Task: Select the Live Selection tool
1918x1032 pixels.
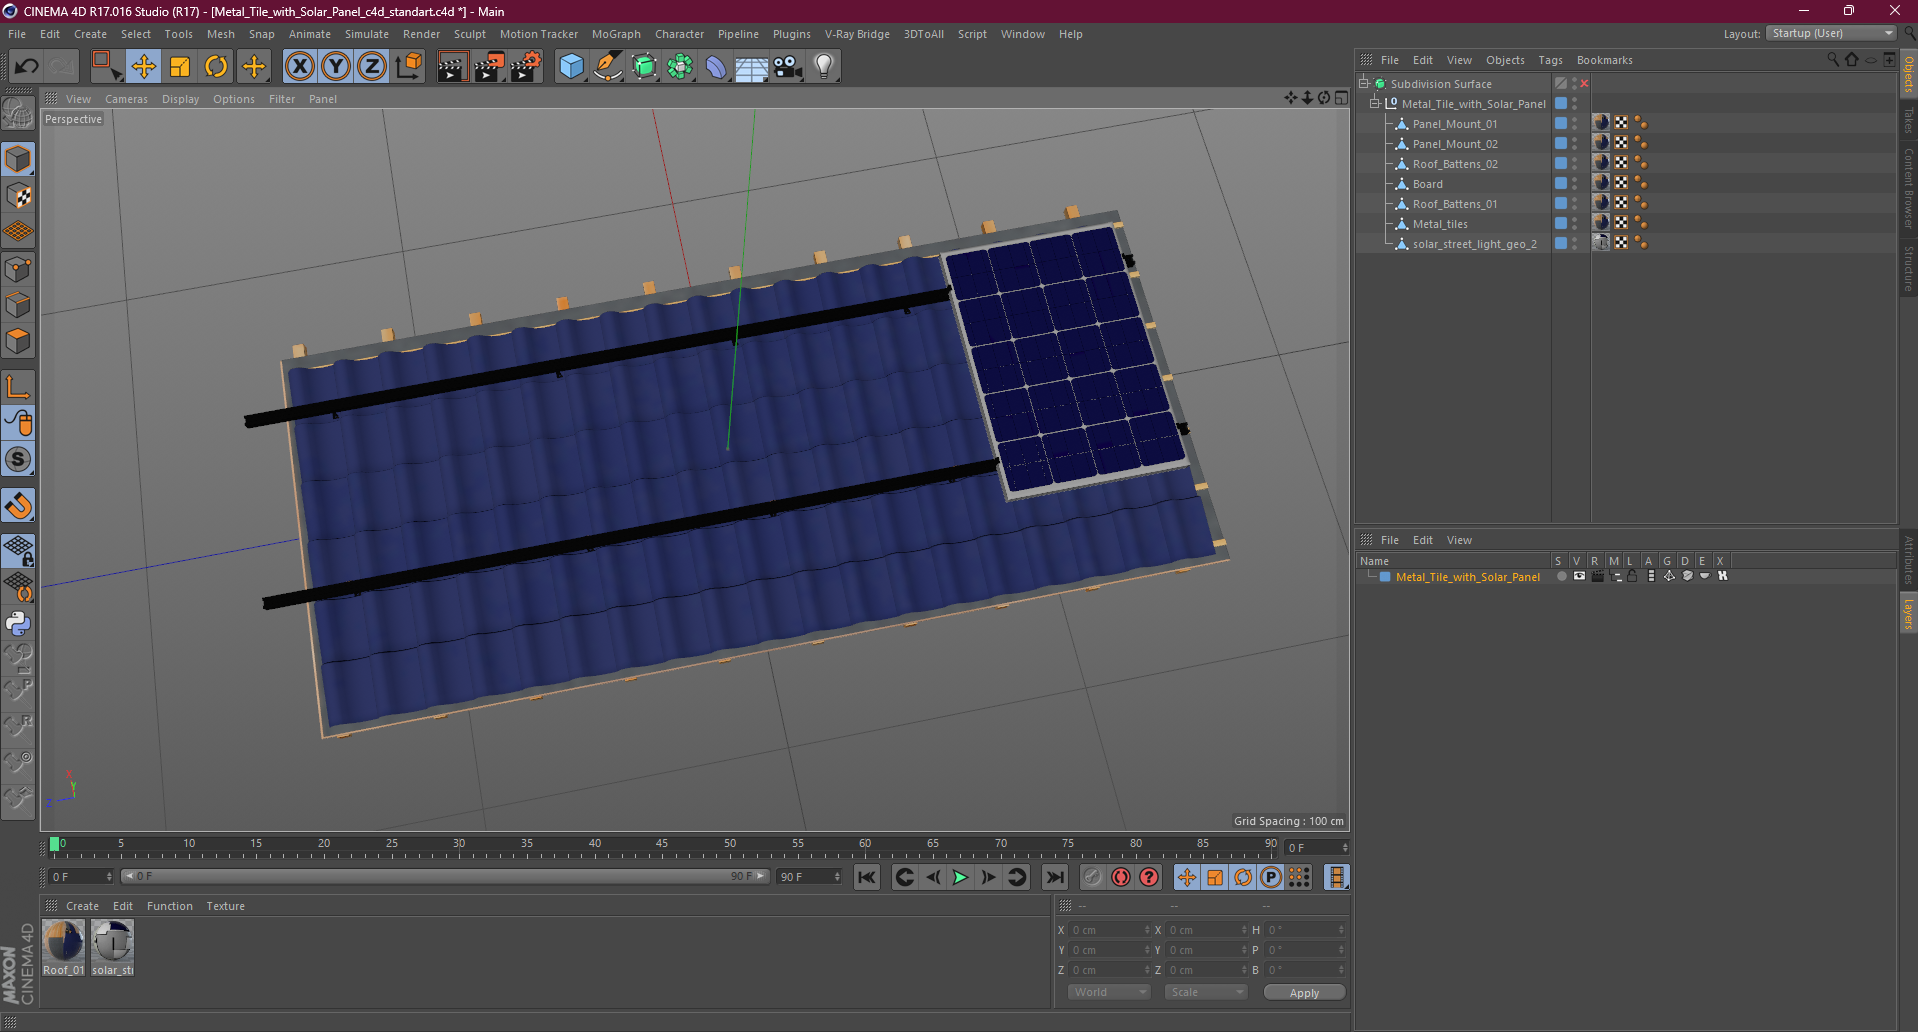Action: (106, 67)
